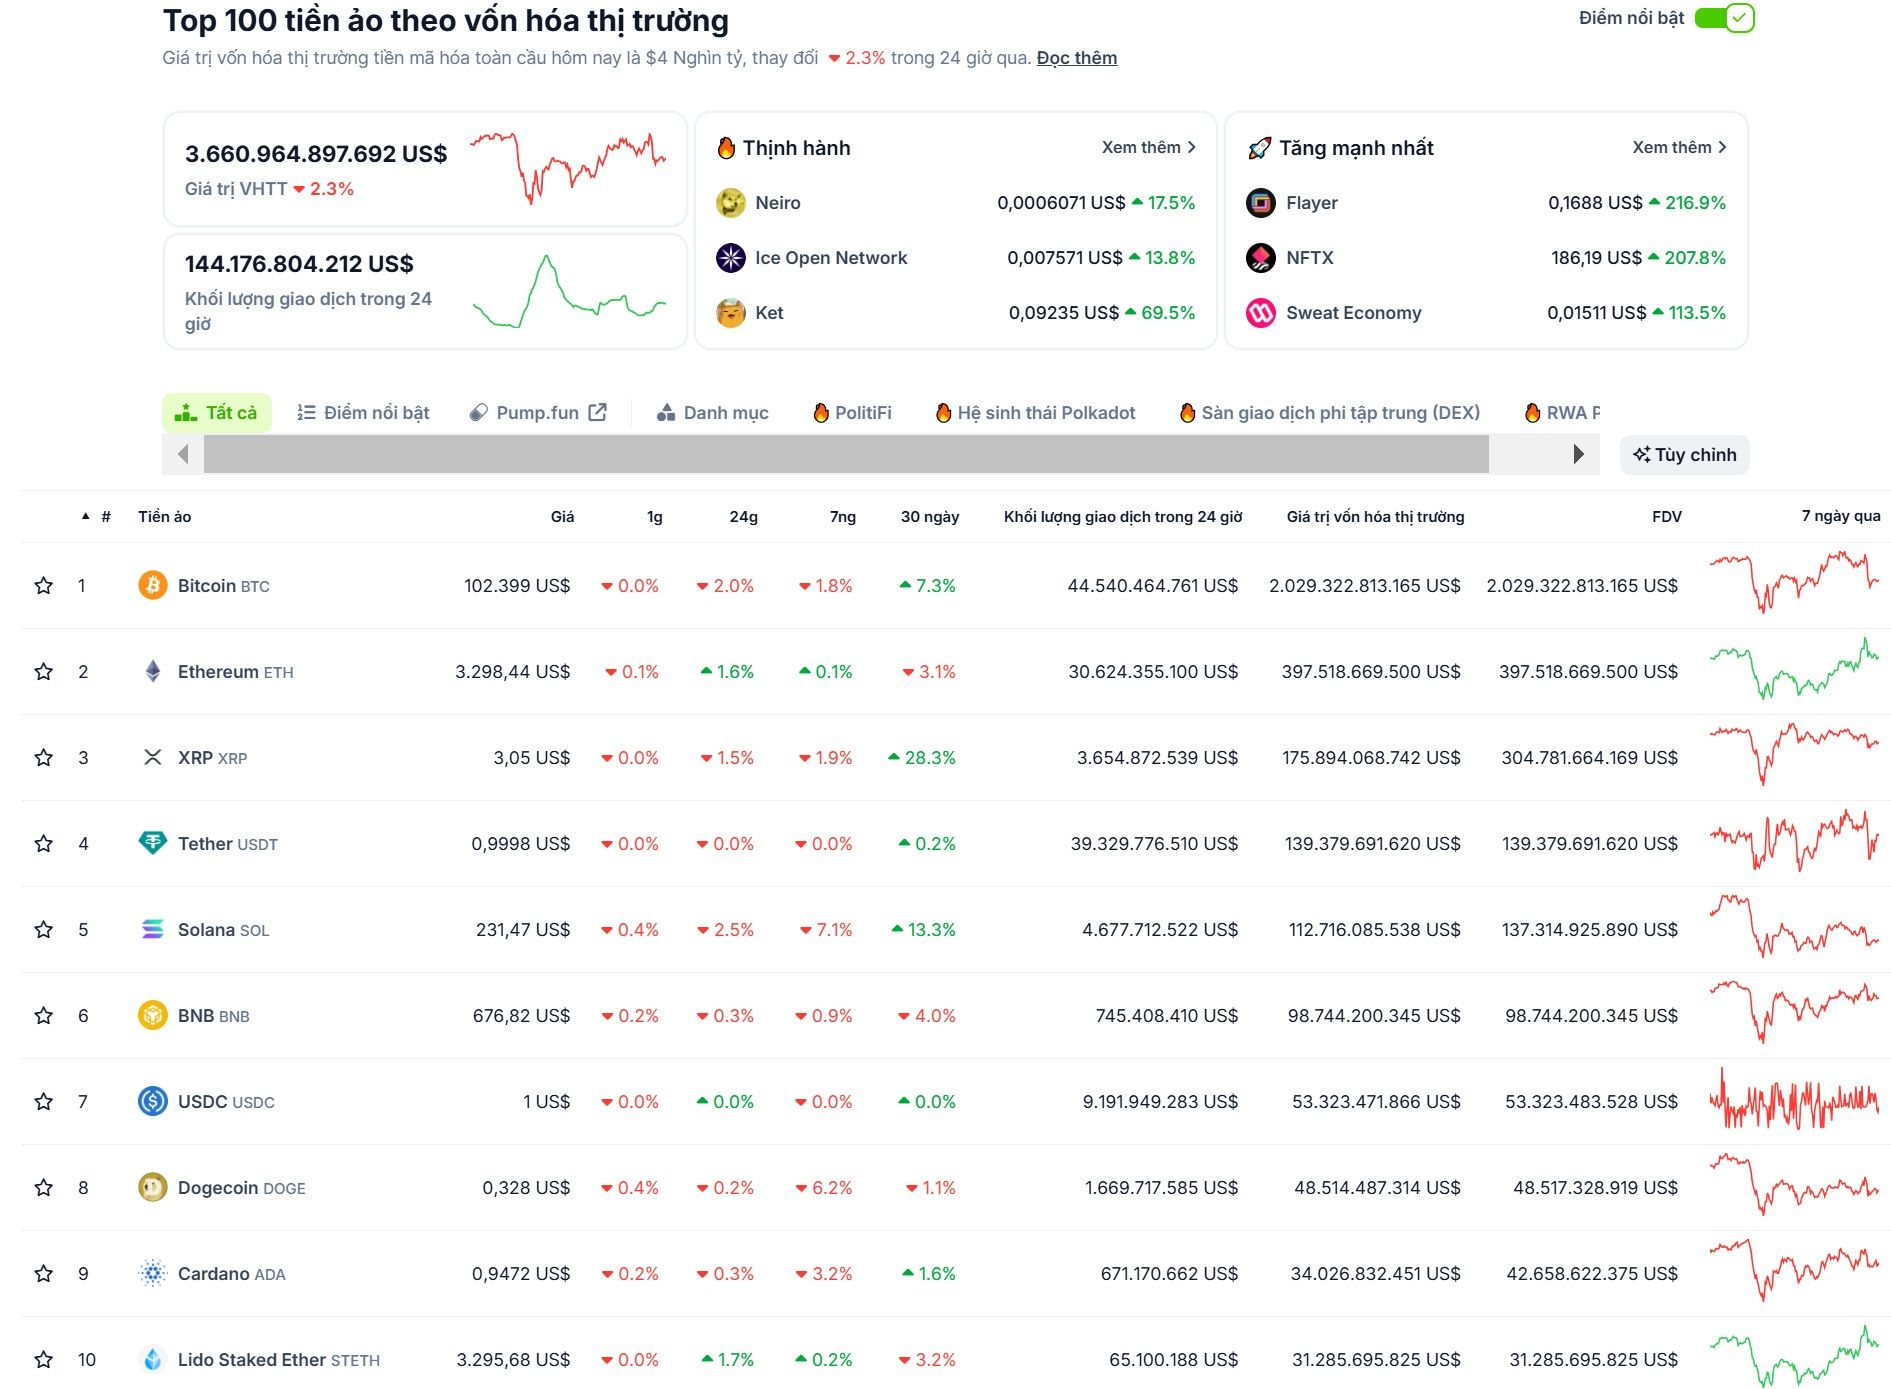Click the Tùy chỉnh customize button
This screenshot has width=1891, height=1389.
click(x=1685, y=455)
